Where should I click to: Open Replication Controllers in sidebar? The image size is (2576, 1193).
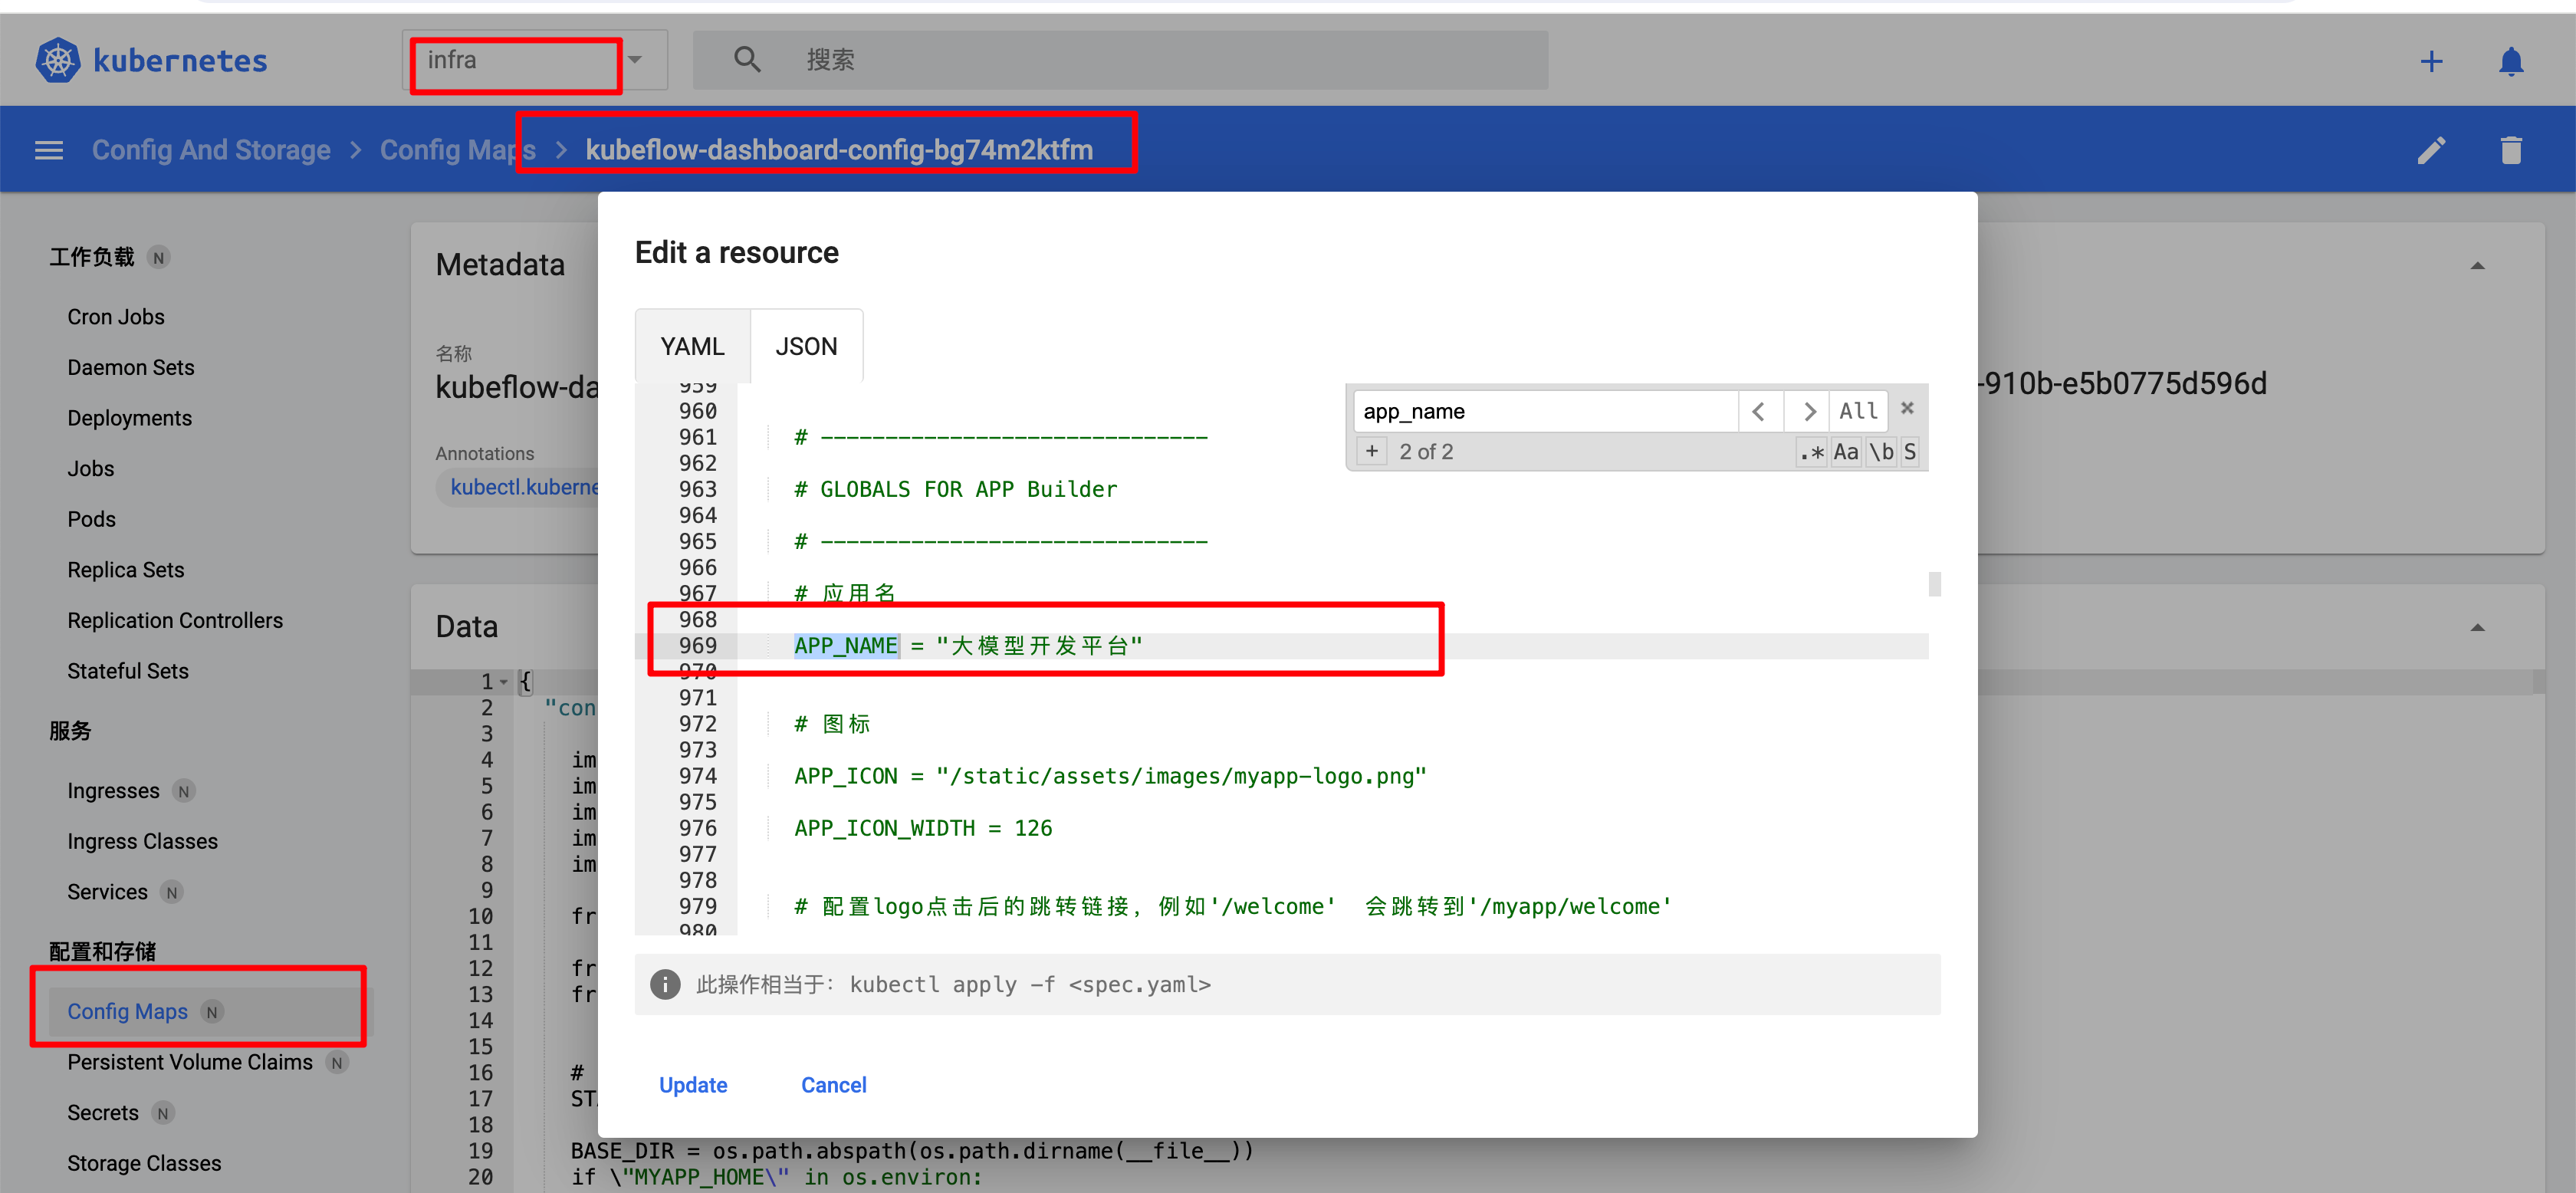pyautogui.click(x=175, y=620)
